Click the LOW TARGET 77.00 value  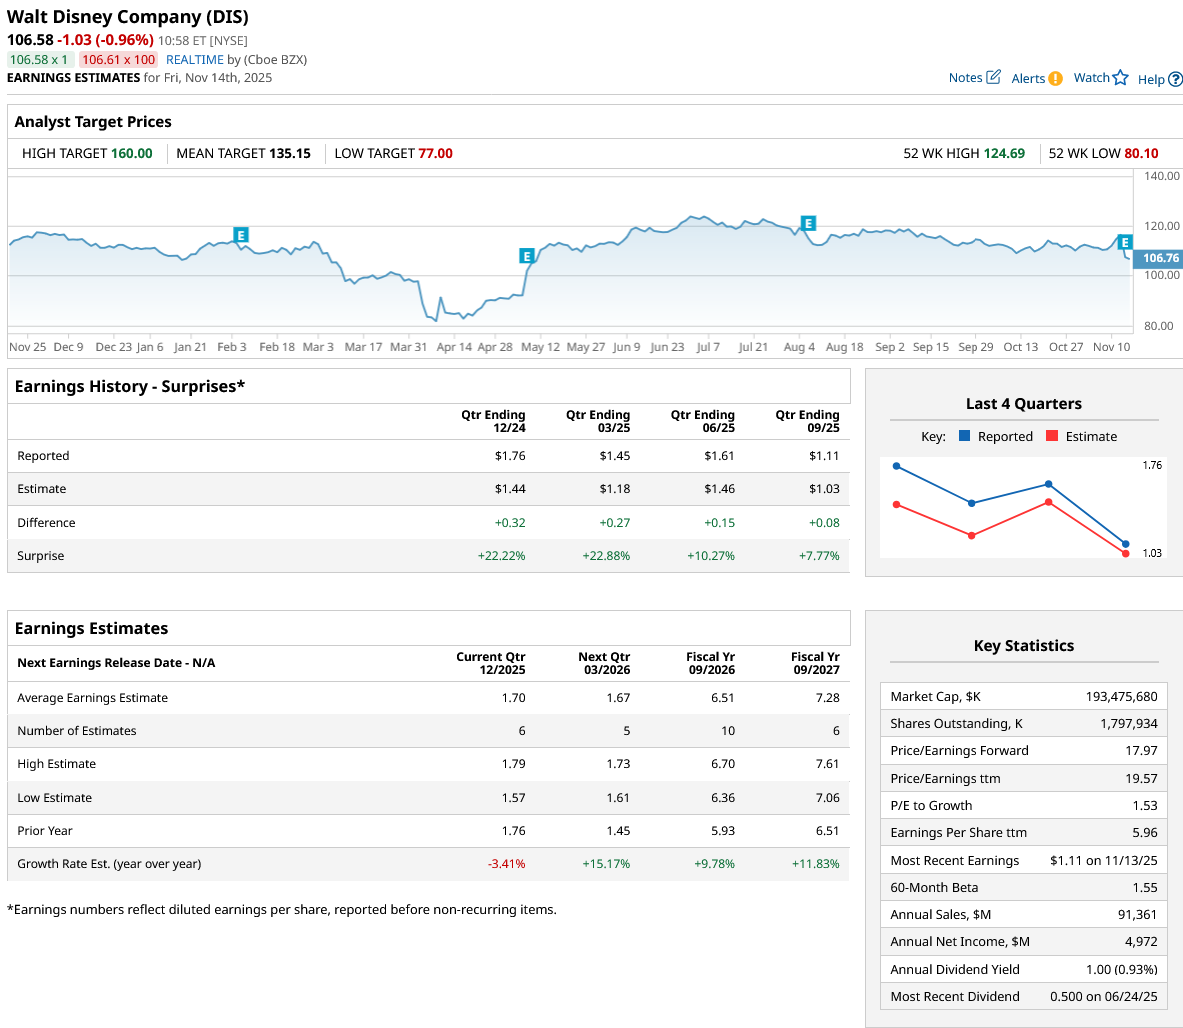[x=435, y=153]
